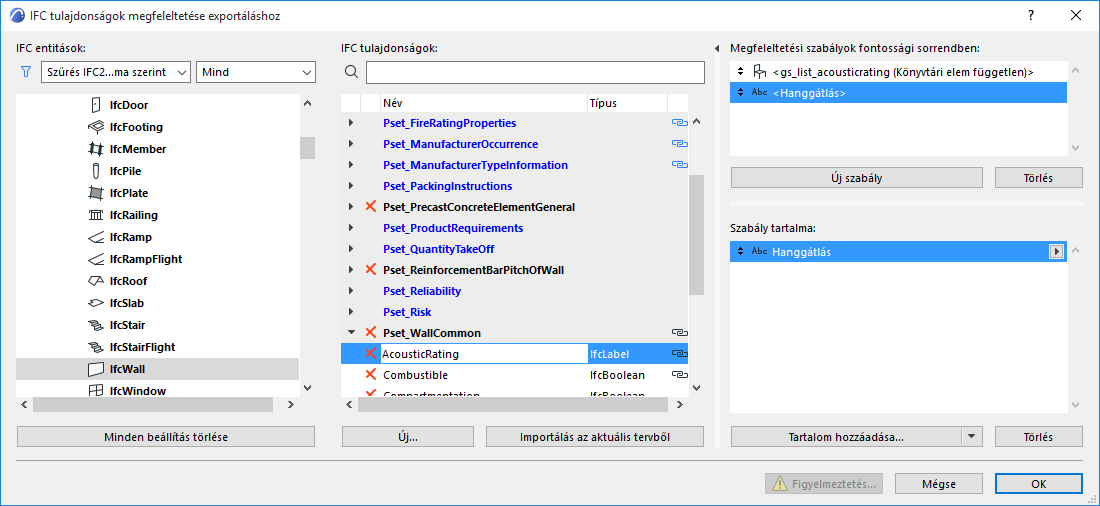Select the IfcRamp entity icon
The width and height of the screenshot is (1100, 506).
point(96,237)
